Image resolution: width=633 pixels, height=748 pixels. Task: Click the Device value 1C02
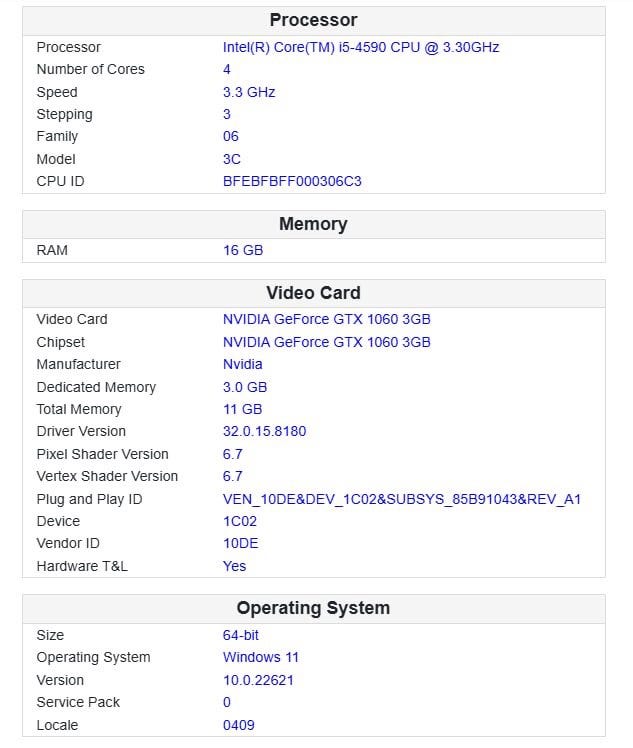(x=240, y=521)
